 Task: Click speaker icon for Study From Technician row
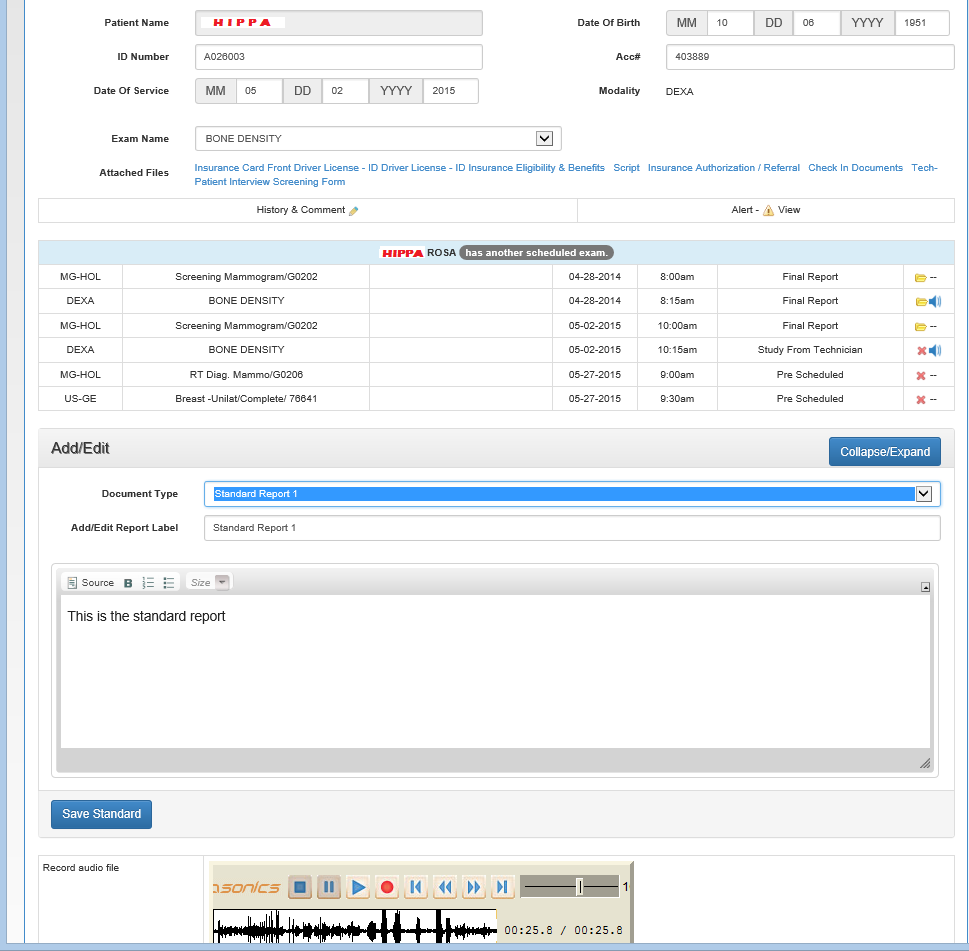click(x=935, y=350)
